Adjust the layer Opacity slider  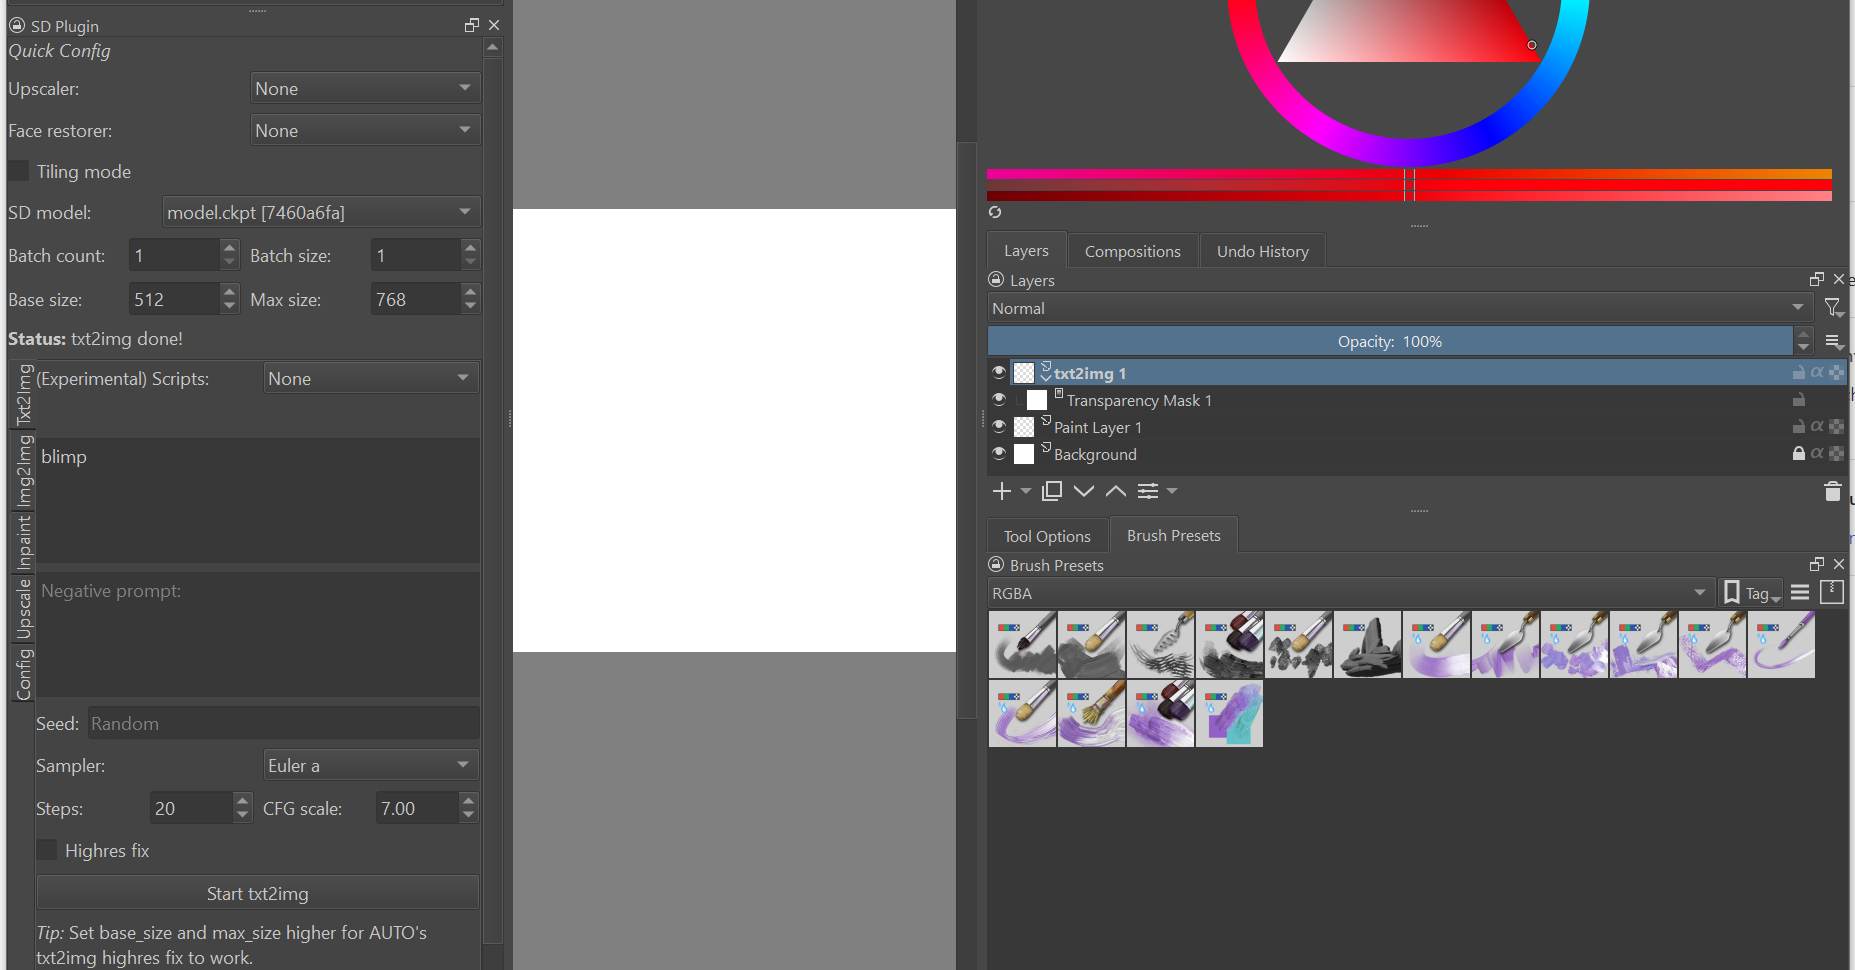[1390, 340]
